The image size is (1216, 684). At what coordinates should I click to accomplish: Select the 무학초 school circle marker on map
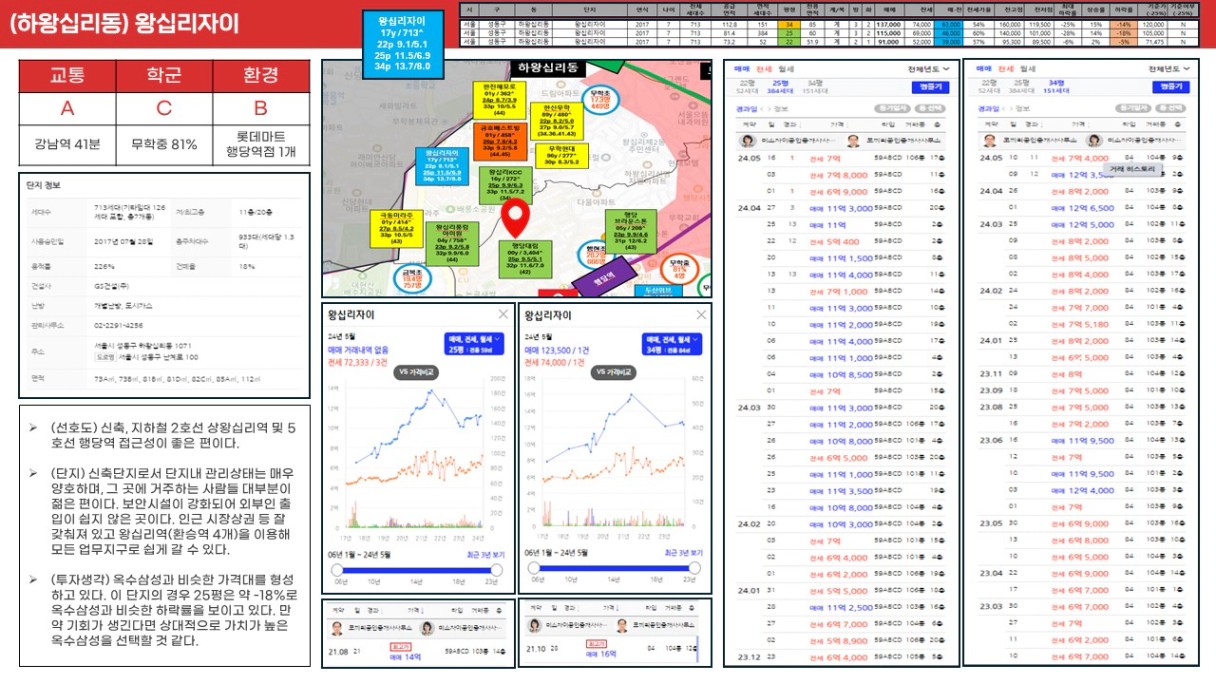click(600, 100)
